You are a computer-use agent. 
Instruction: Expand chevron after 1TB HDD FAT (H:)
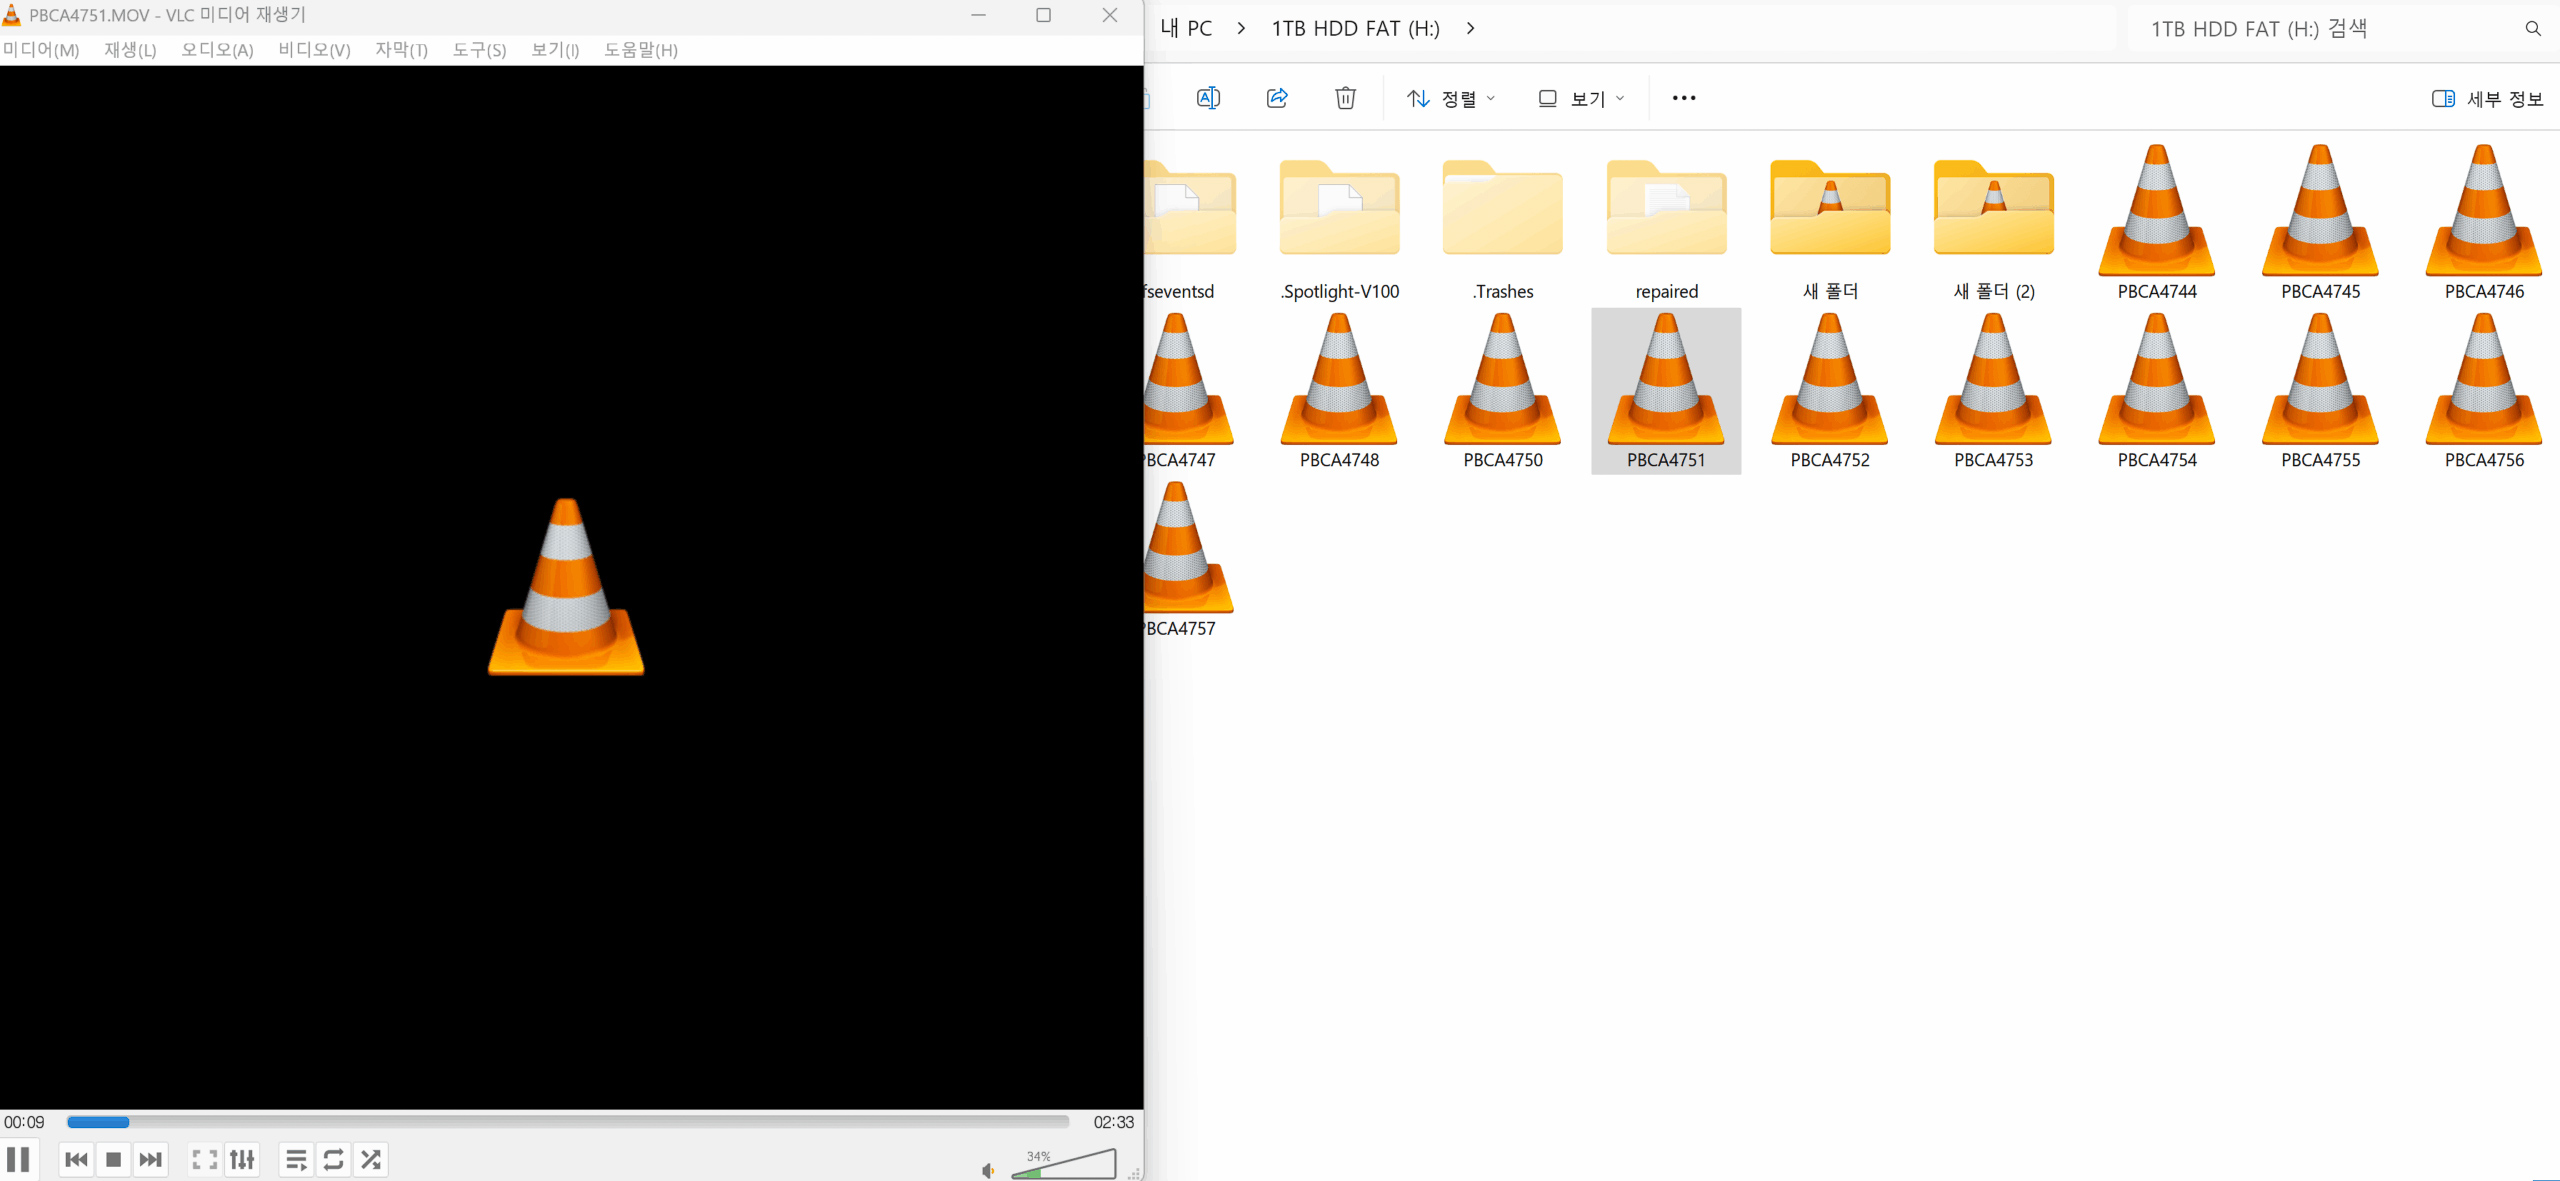click(x=1470, y=29)
